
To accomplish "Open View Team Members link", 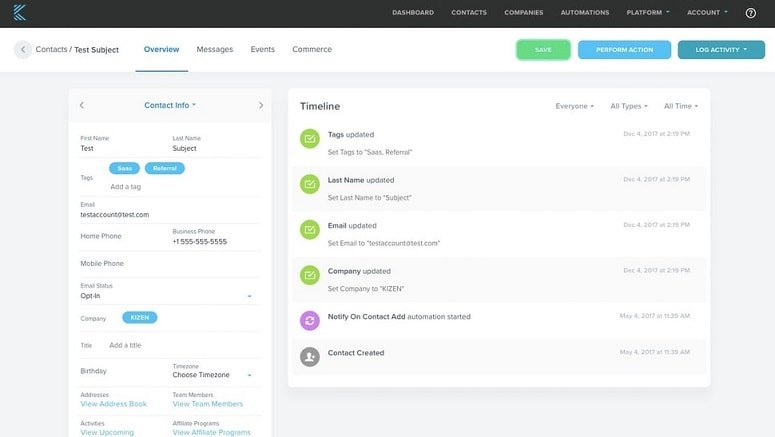I will (x=208, y=404).
